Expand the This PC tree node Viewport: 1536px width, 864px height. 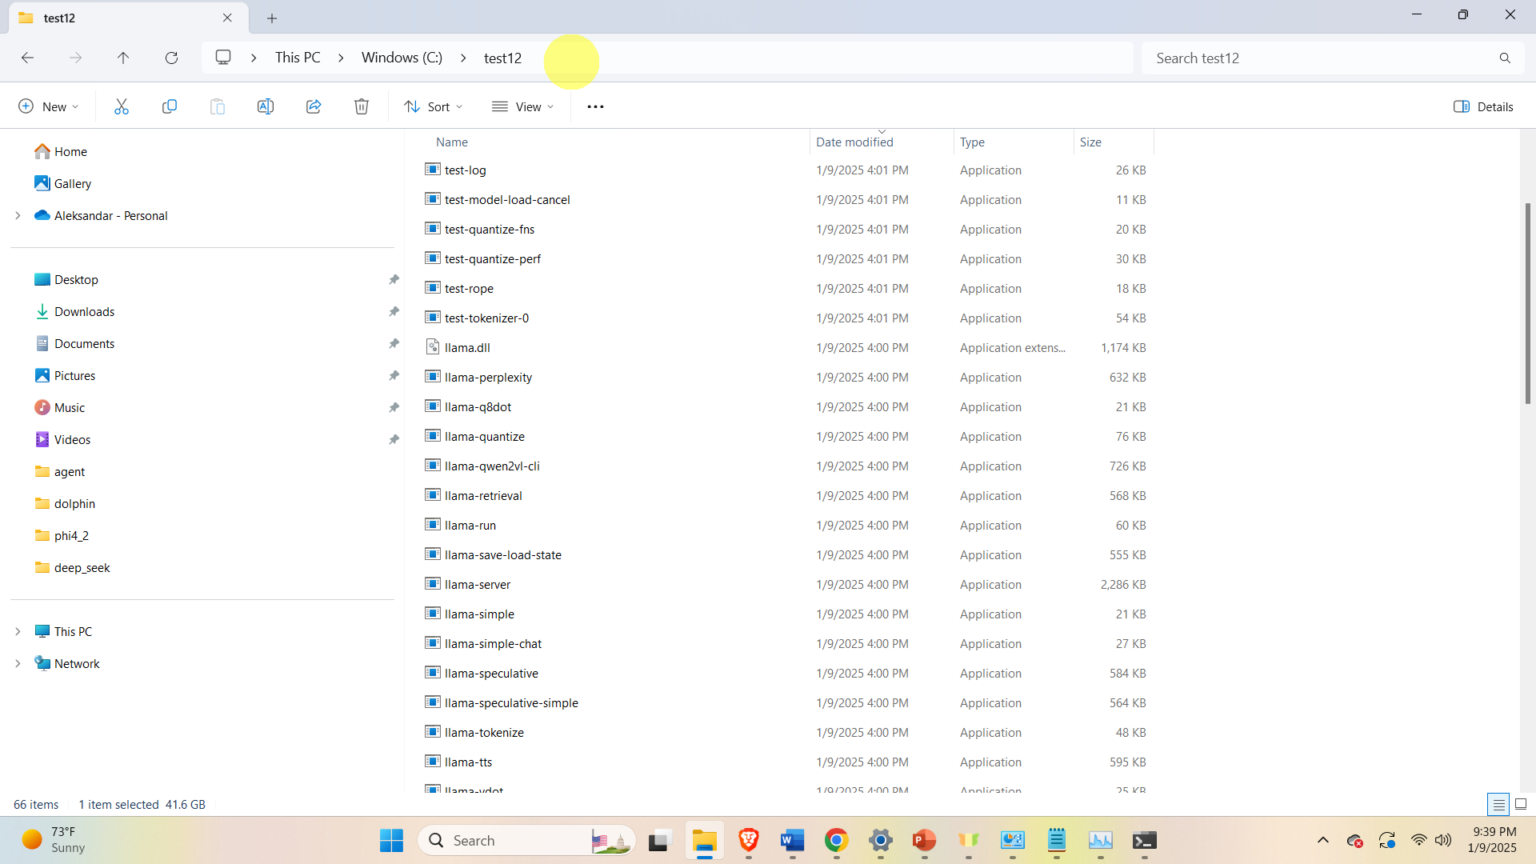[17, 631]
